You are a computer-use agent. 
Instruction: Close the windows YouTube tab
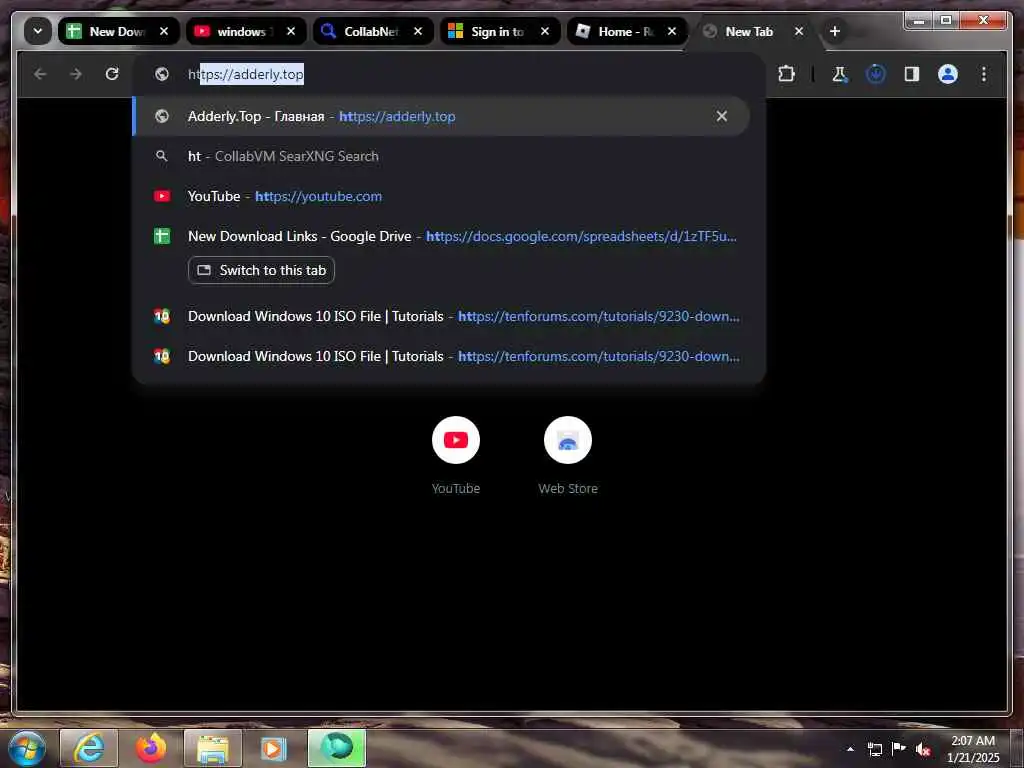coord(291,31)
